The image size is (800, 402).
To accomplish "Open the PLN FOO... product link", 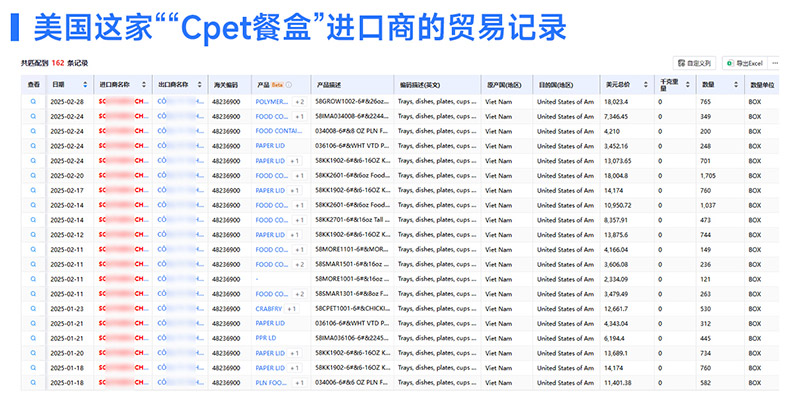I will coord(271,383).
